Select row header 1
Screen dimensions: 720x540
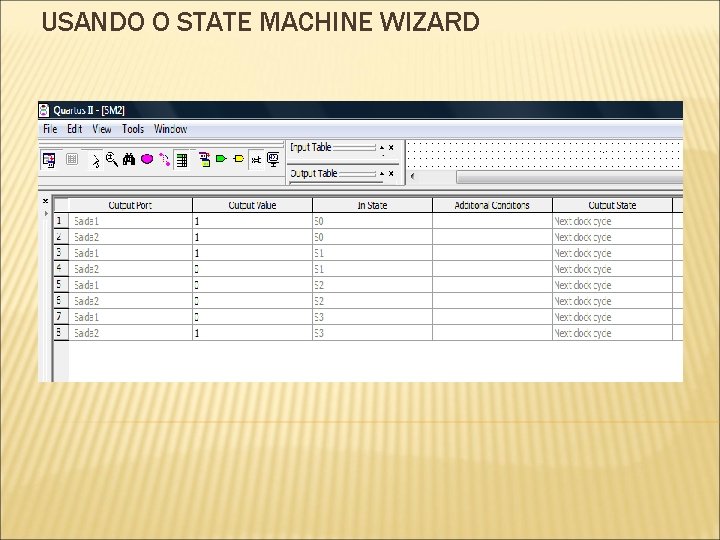tap(61, 221)
